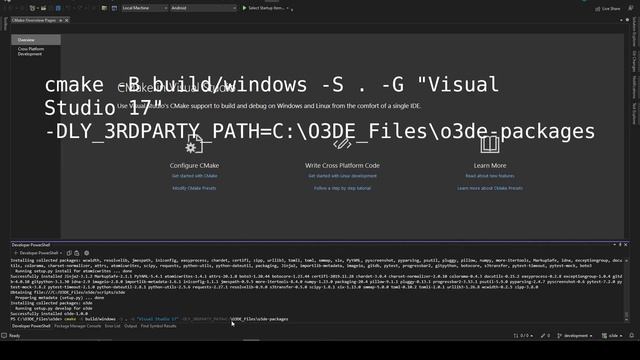Open Follow a step by step tutorial link

[x=342, y=188]
